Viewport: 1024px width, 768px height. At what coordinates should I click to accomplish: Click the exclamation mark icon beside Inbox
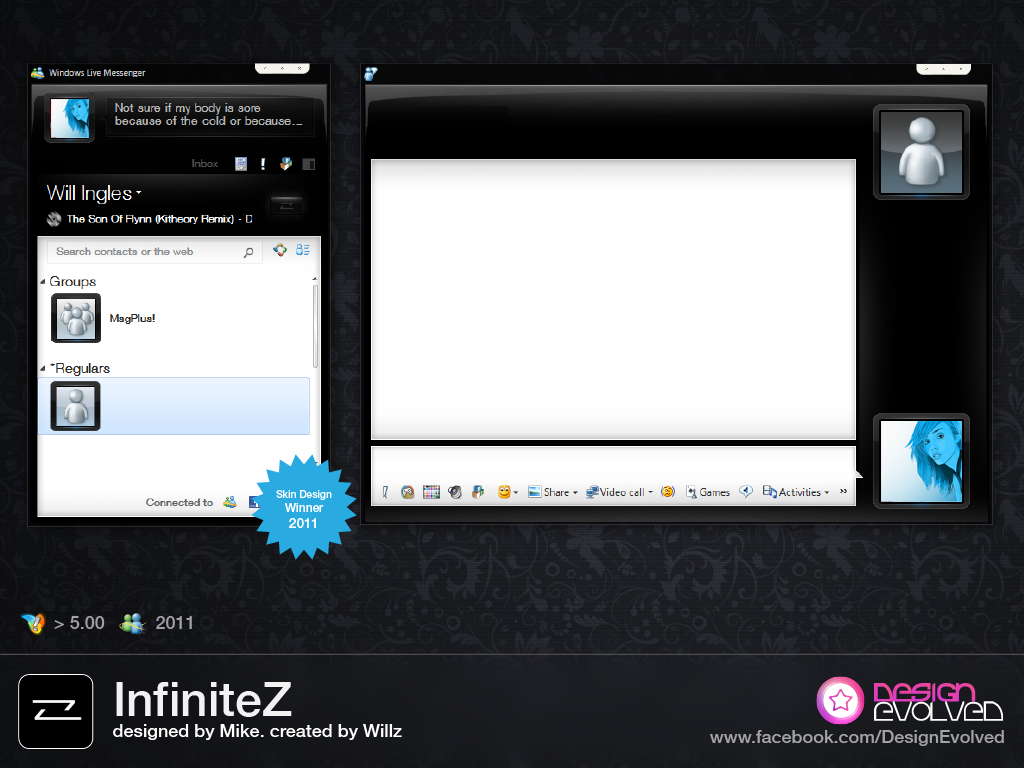(x=263, y=164)
